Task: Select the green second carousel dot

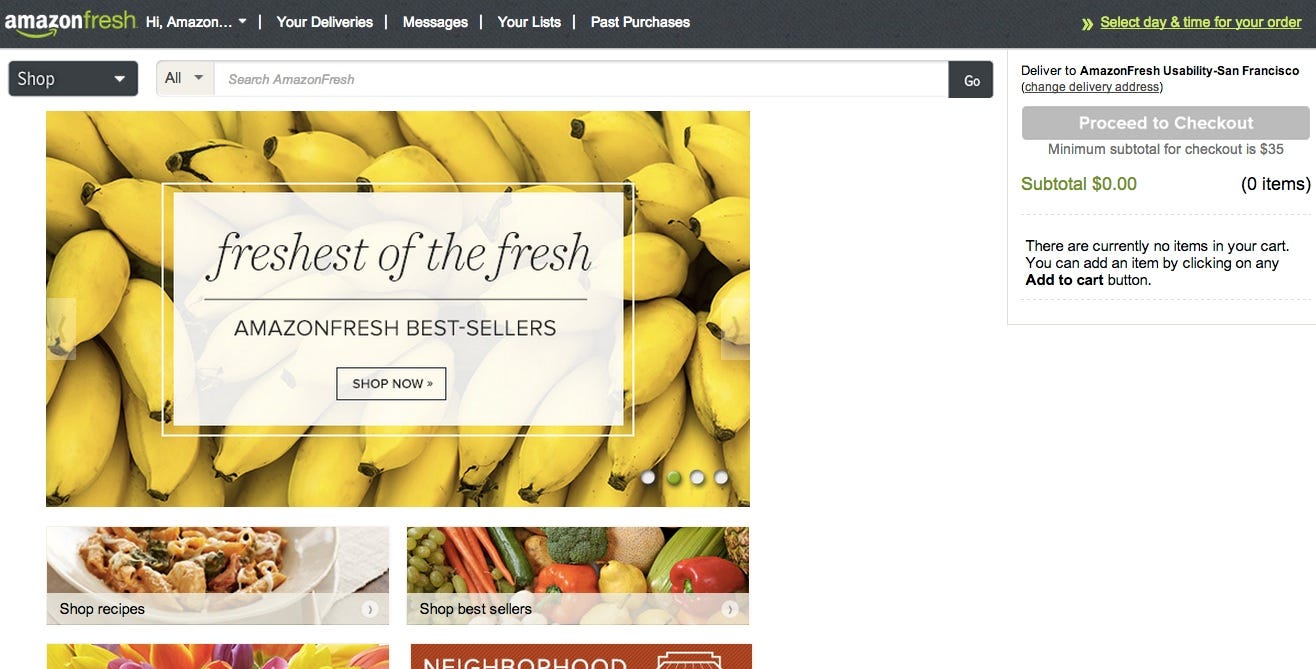Action: 673,477
